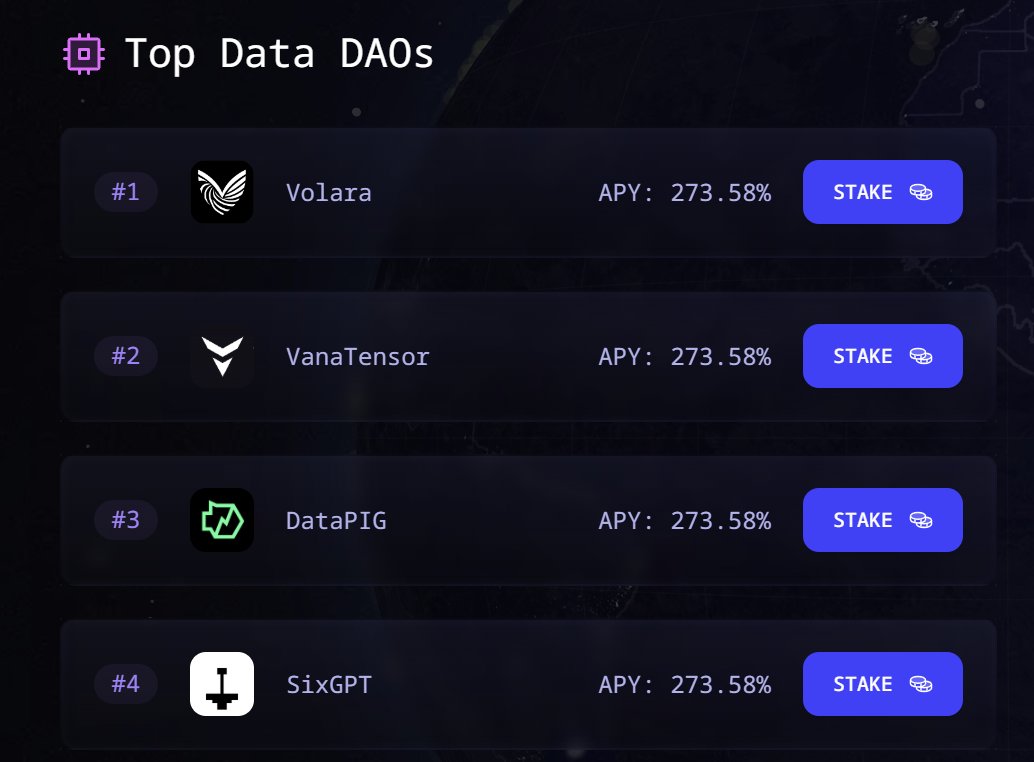Select the VanaTensor chevron logo

point(222,356)
